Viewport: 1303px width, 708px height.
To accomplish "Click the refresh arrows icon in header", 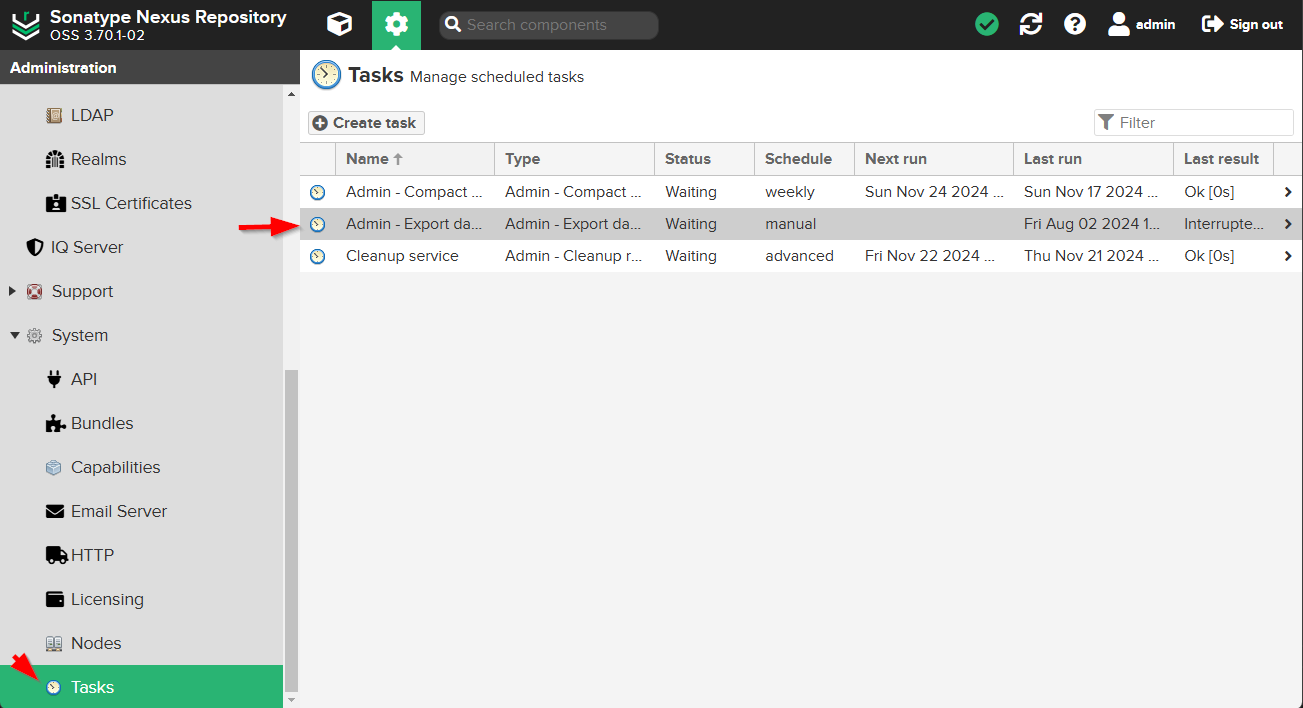I will 1031,25.
